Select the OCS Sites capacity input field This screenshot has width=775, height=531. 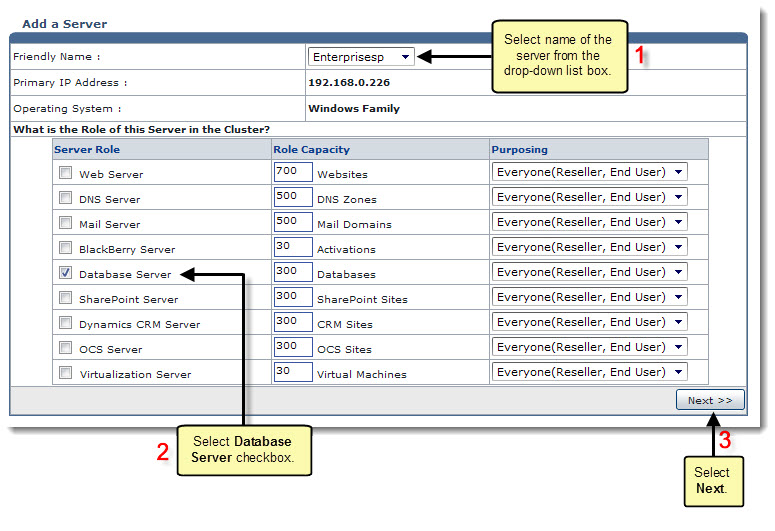(293, 347)
